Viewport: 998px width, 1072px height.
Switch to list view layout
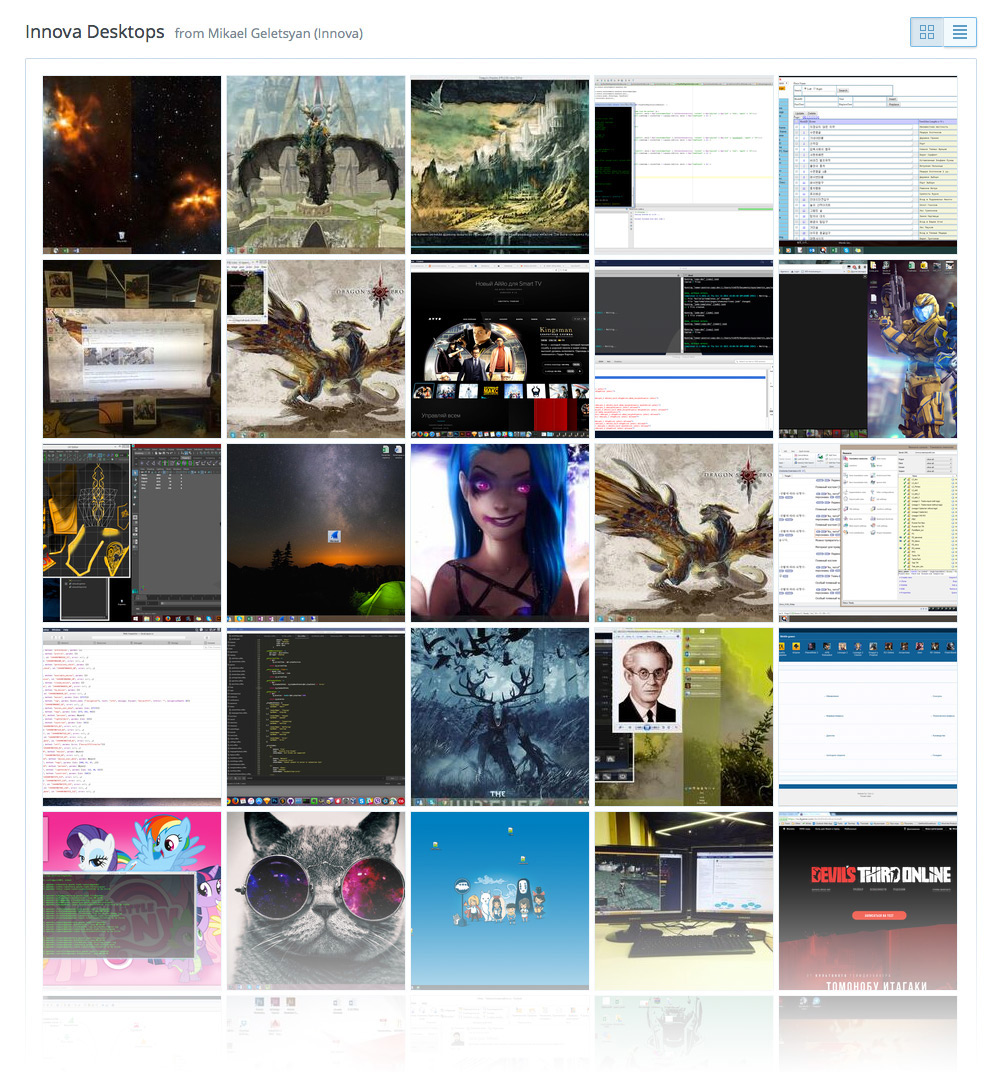pyautogui.click(x=960, y=32)
